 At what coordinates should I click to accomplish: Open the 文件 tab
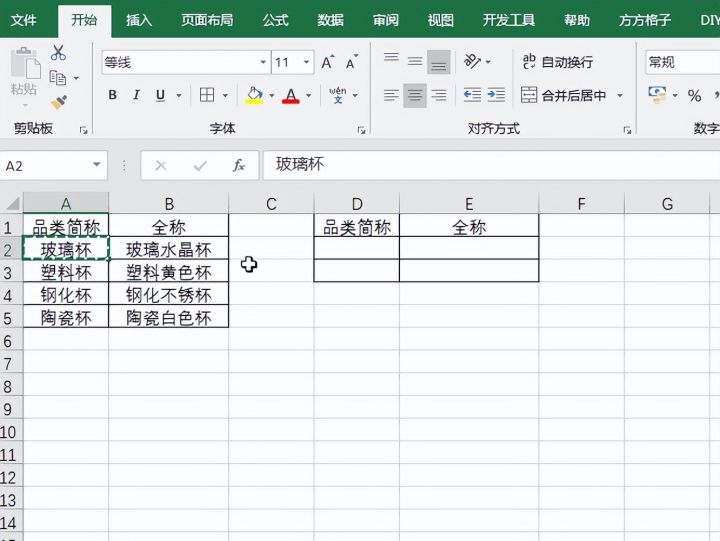coord(23,20)
